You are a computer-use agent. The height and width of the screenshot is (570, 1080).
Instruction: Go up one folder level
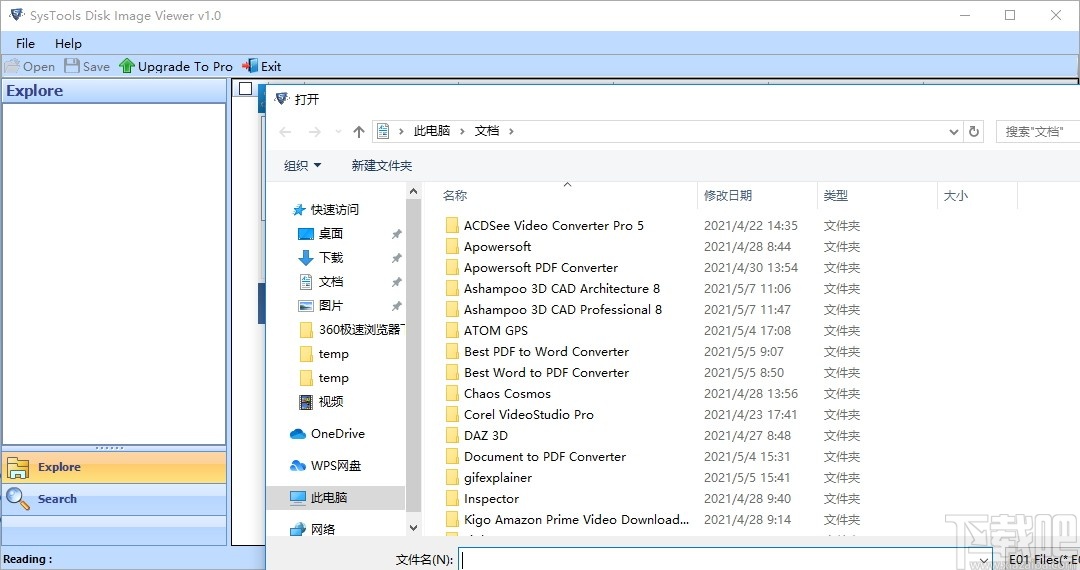tap(359, 131)
